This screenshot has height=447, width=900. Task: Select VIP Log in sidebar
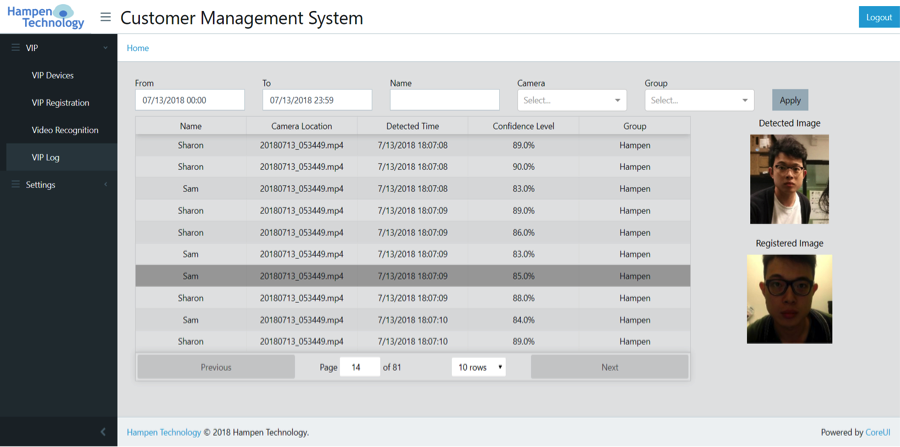click(x=46, y=157)
